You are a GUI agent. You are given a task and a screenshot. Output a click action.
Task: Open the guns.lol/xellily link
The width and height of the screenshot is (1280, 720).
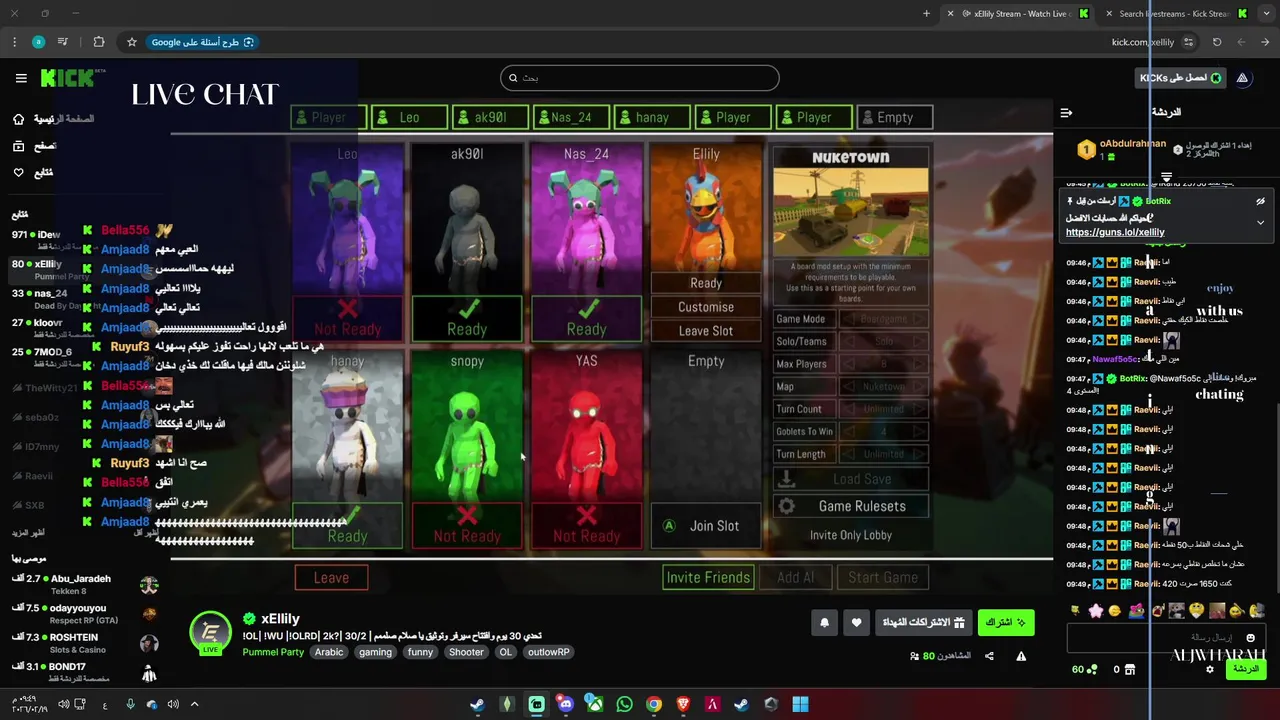click(x=1115, y=232)
